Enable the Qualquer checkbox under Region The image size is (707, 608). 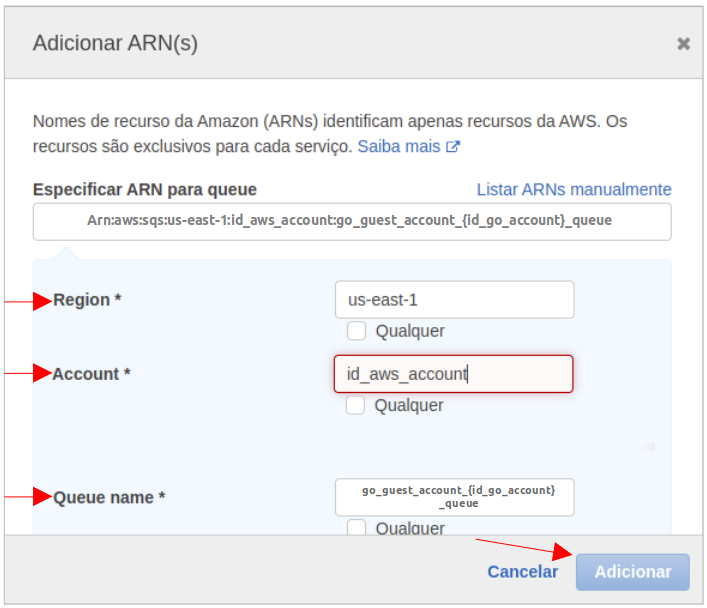(356, 331)
